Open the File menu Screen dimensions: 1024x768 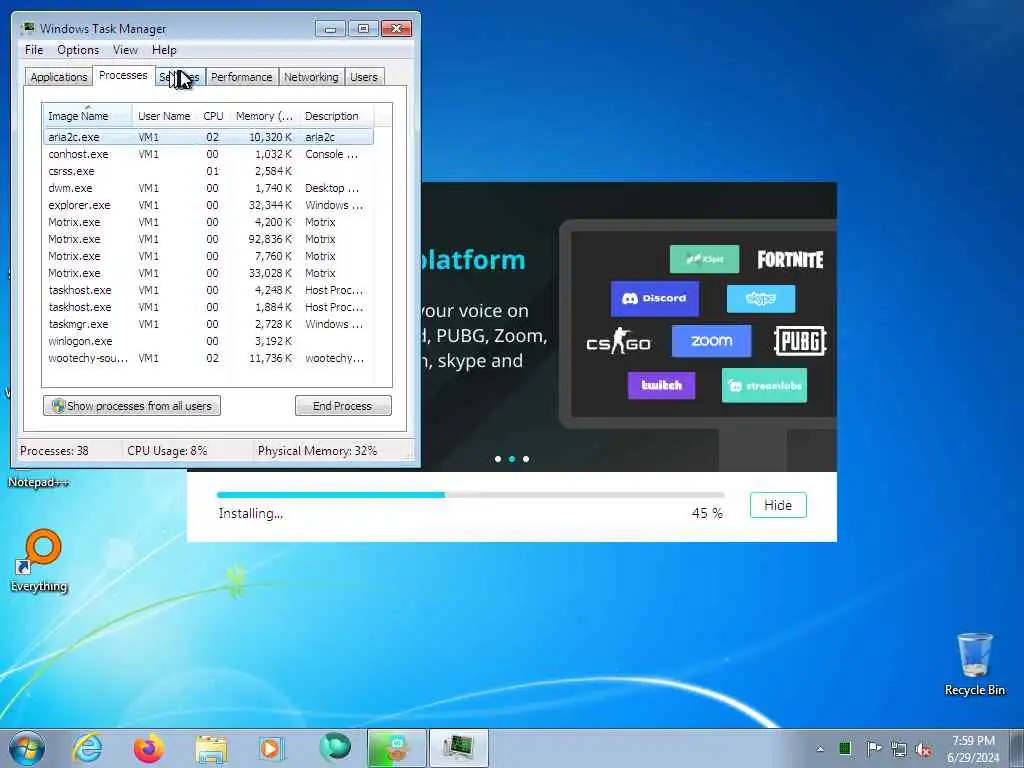click(x=34, y=50)
